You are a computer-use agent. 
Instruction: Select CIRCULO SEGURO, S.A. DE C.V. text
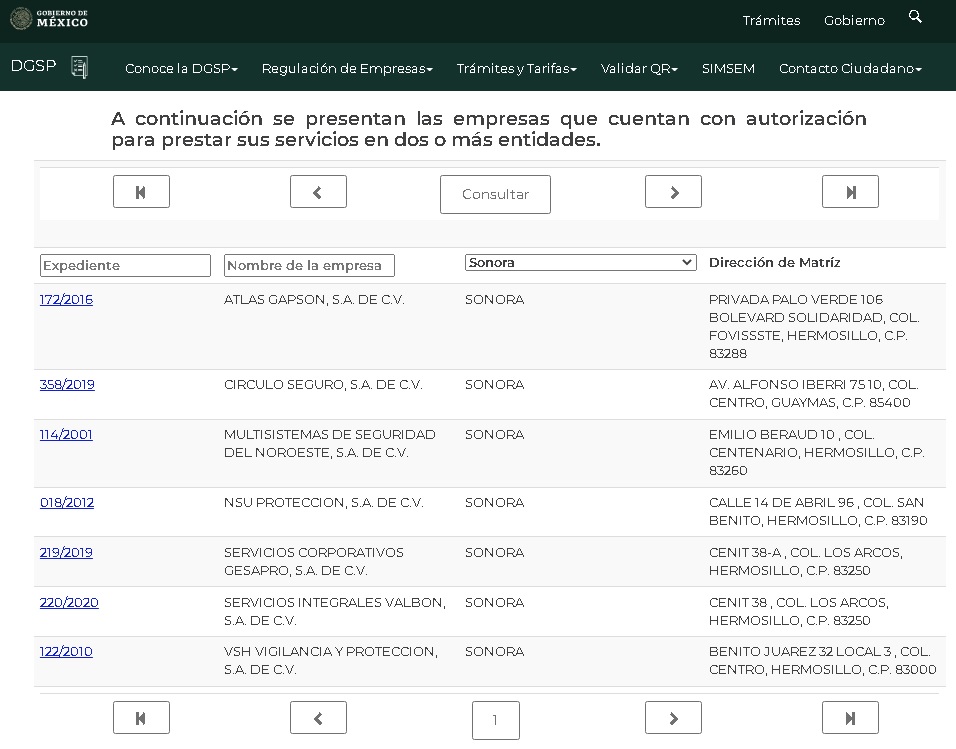(323, 384)
